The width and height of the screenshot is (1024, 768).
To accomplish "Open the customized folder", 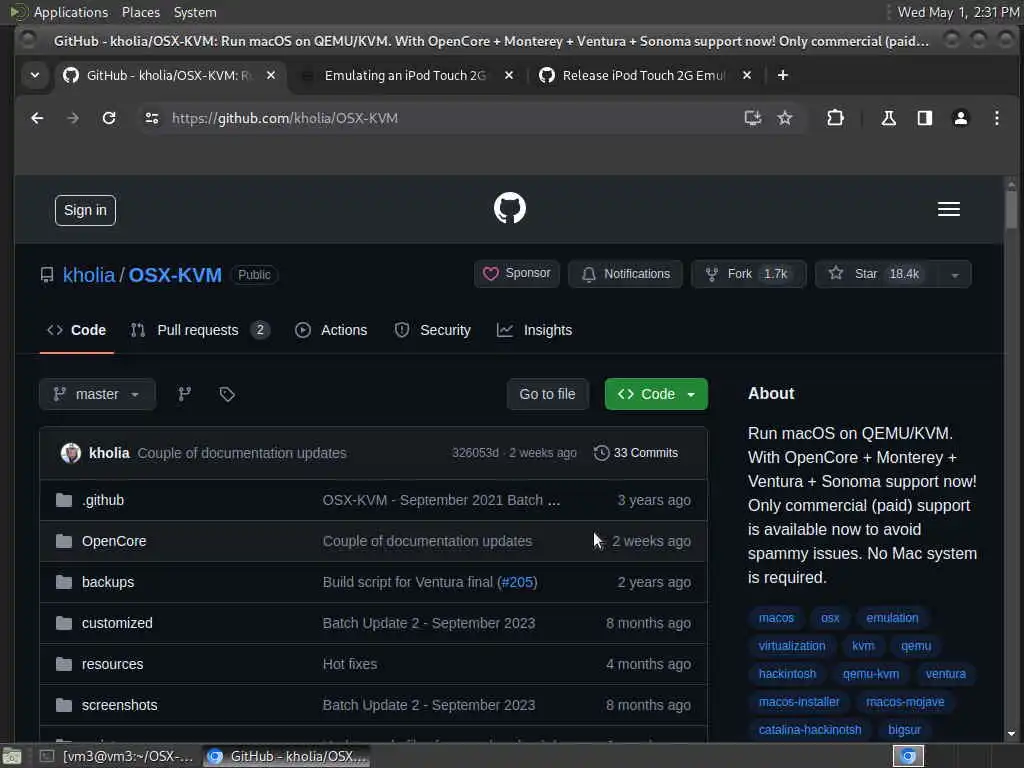I will (x=117, y=623).
